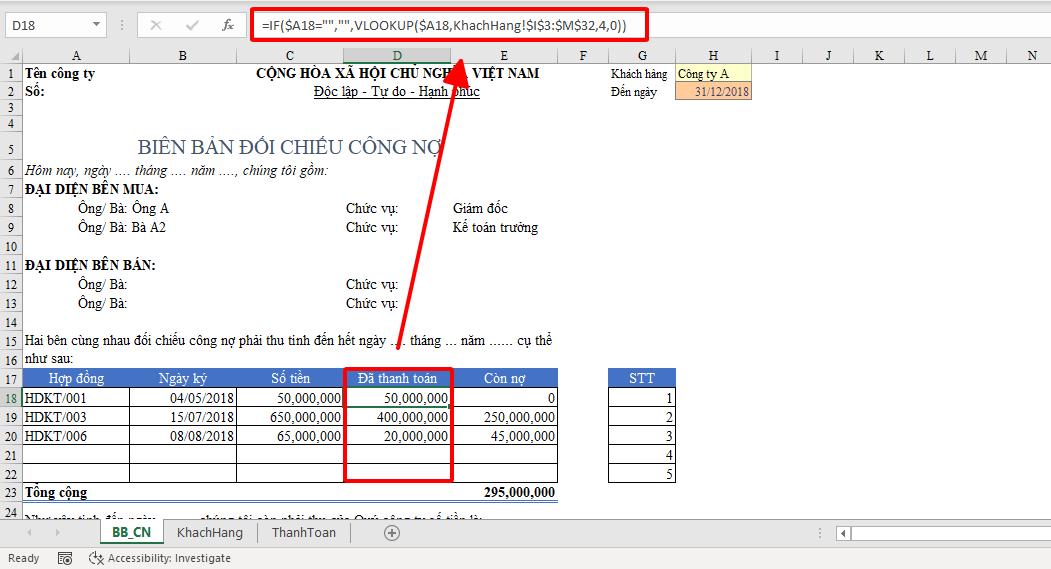Select row 18 header

pos(11,398)
